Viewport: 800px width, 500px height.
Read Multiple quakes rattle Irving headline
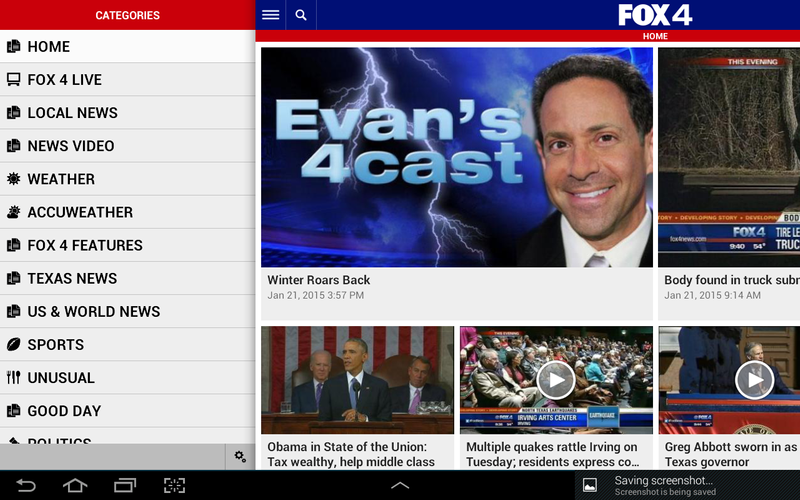(553, 454)
